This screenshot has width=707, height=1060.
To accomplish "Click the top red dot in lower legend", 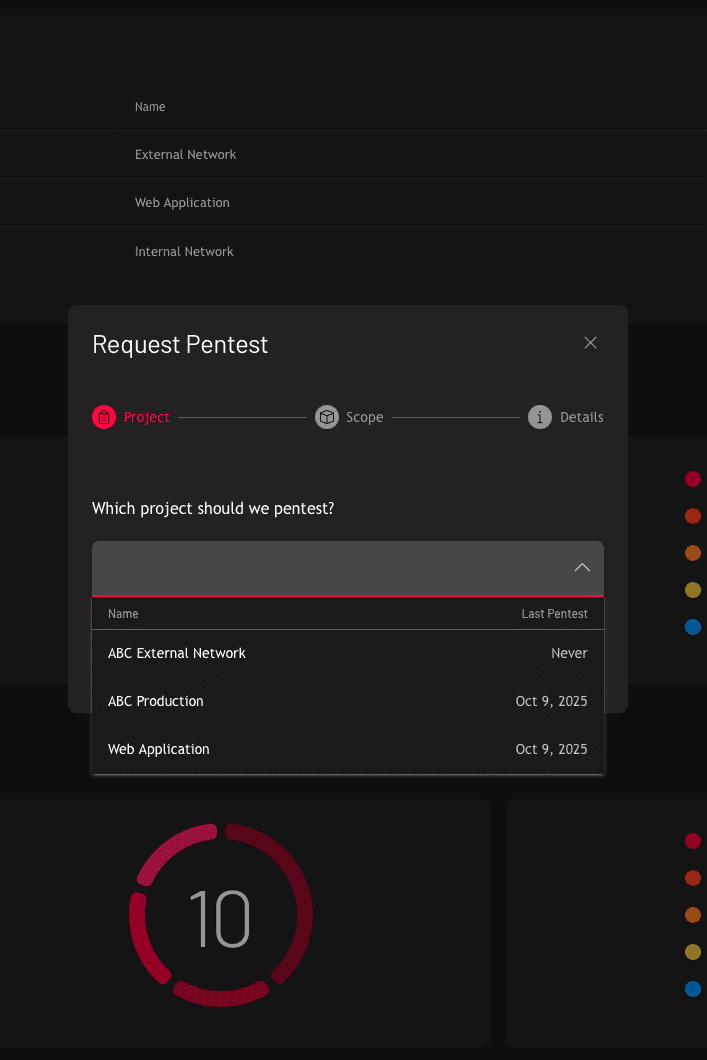I will 693,841.
